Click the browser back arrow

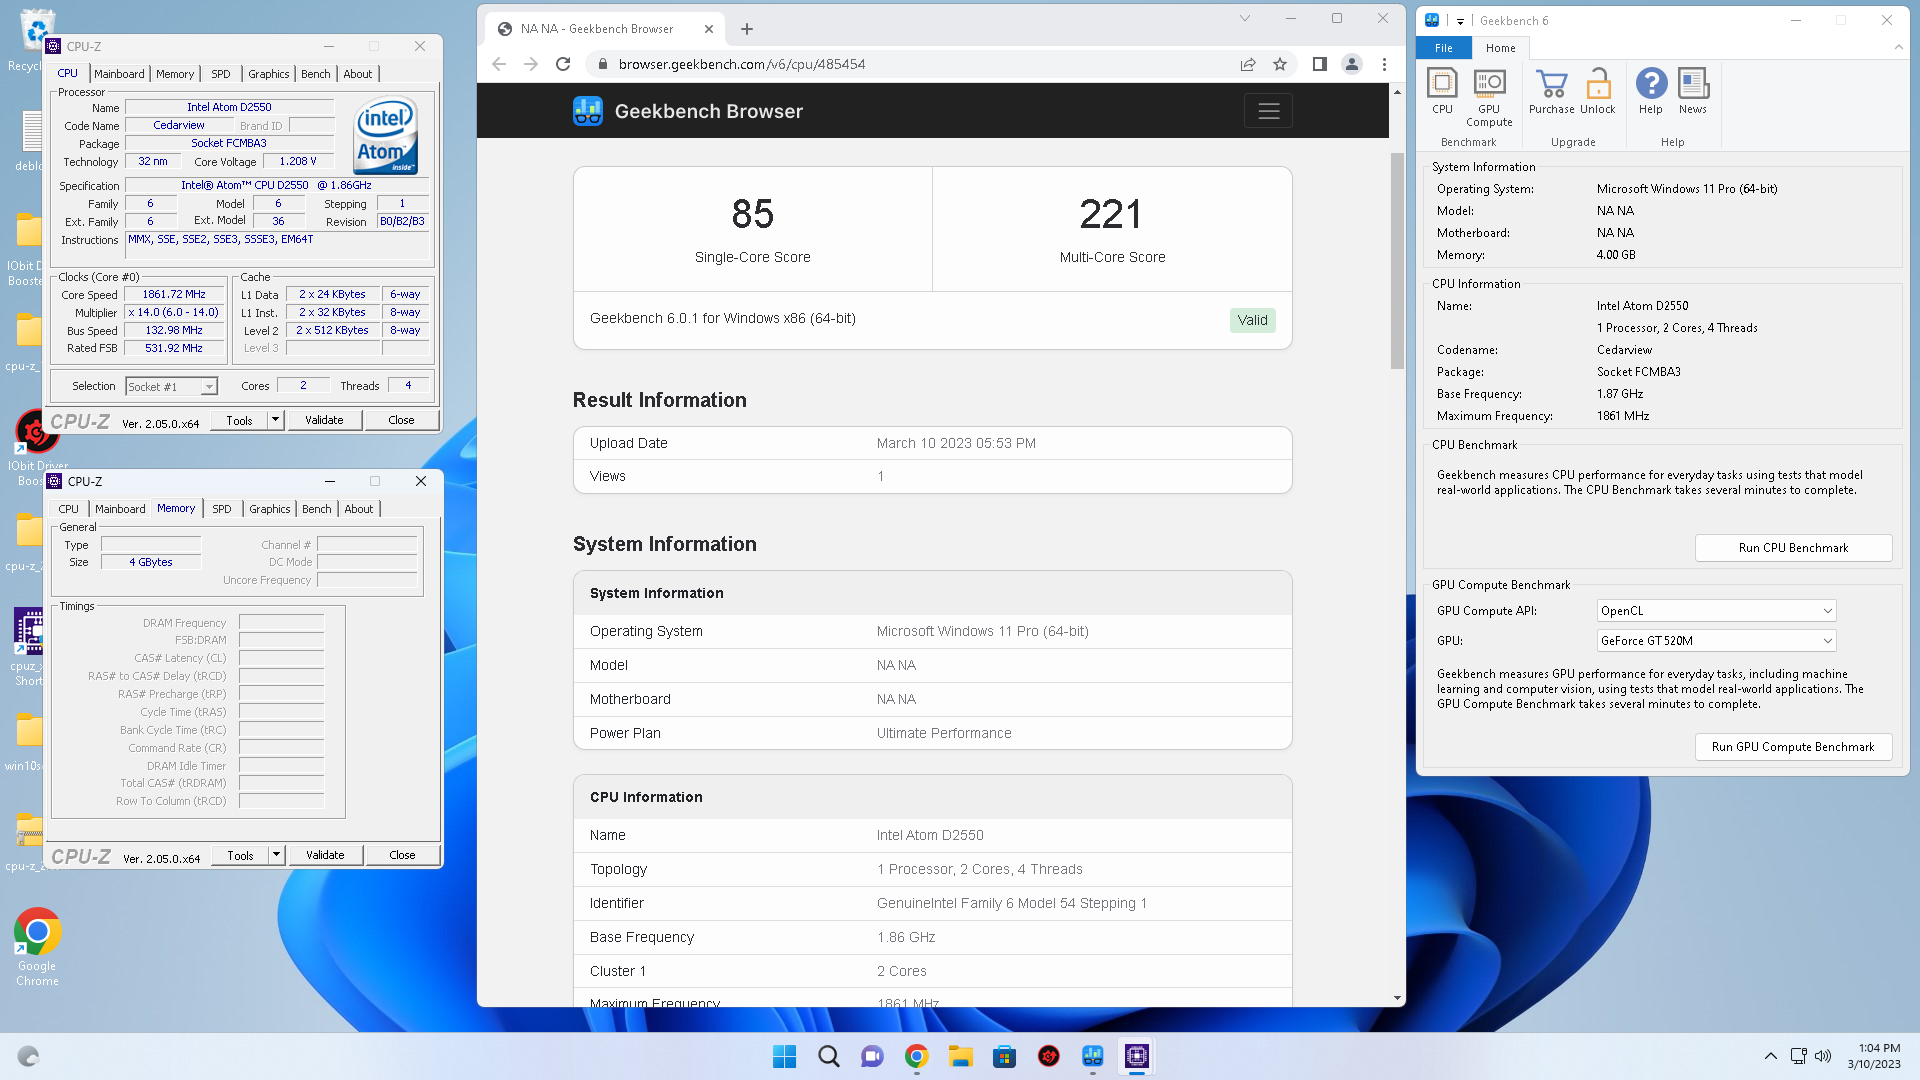(499, 64)
